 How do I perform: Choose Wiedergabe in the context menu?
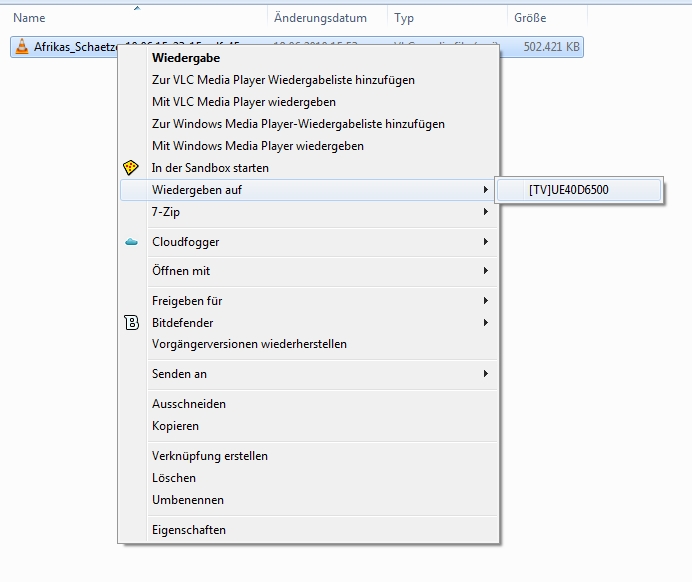(x=309, y=58)
